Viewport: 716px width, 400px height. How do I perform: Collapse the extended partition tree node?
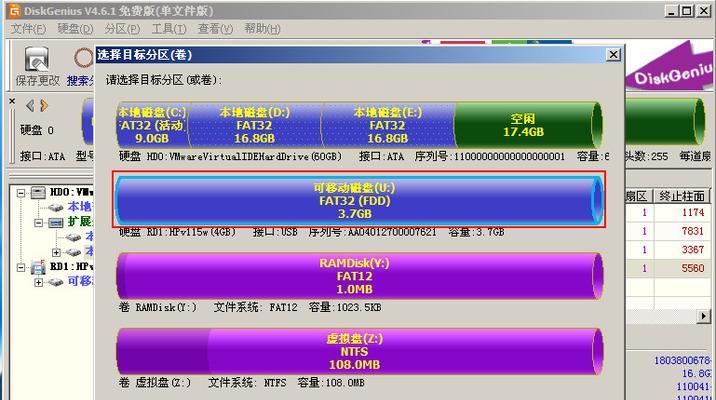pyautogui.click(x=38, y=223)
